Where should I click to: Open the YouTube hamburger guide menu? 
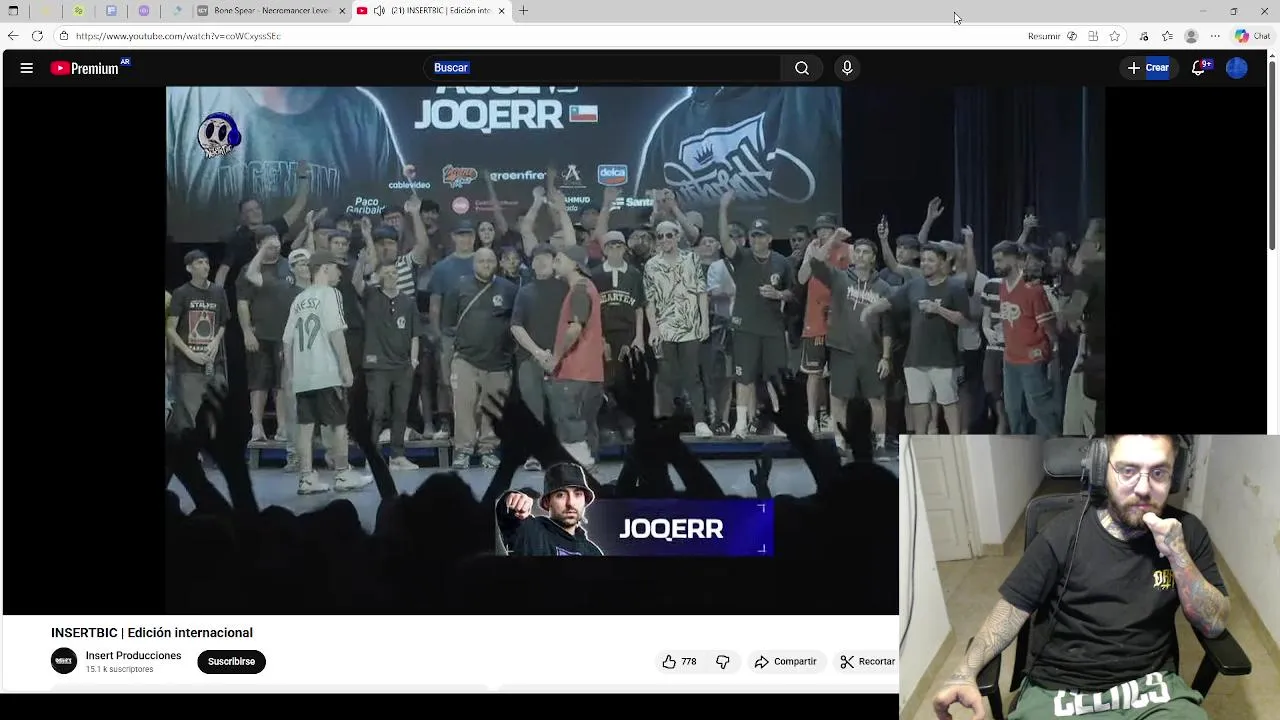click(x=27, y=68)
